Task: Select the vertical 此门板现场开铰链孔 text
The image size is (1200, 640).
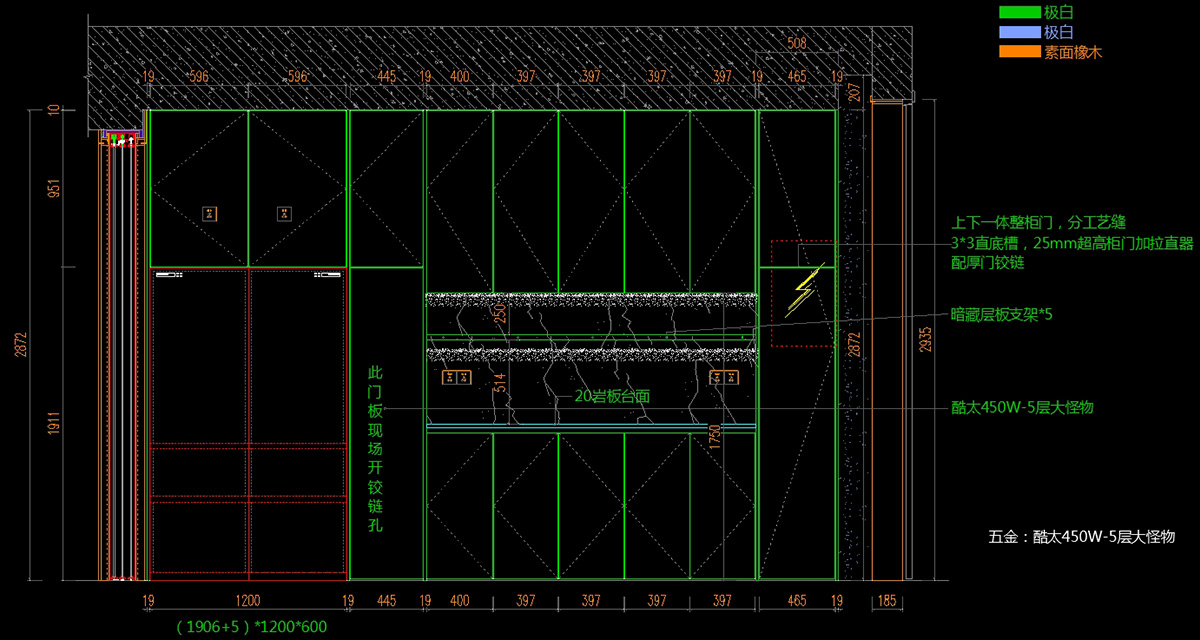Action: pyautogui.click(x=375, y=448)
